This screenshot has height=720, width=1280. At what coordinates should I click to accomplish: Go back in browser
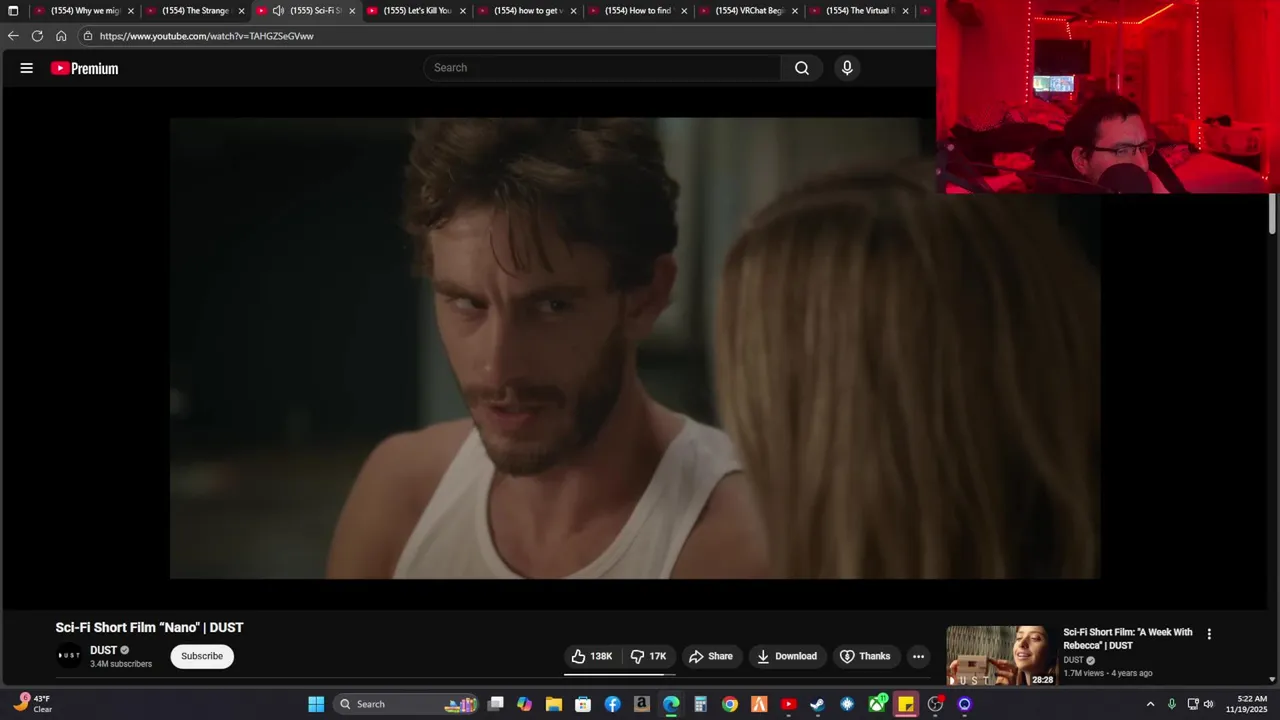click(13, 36)
